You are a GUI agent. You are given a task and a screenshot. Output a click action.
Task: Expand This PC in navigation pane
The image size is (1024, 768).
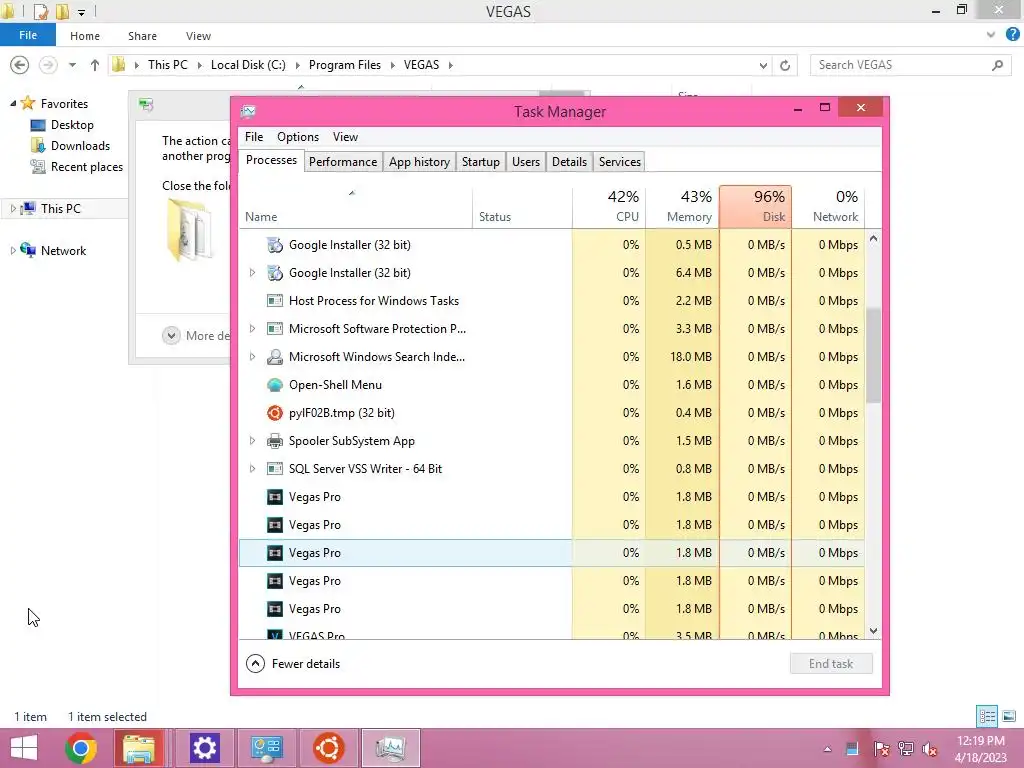coord(12,209)
